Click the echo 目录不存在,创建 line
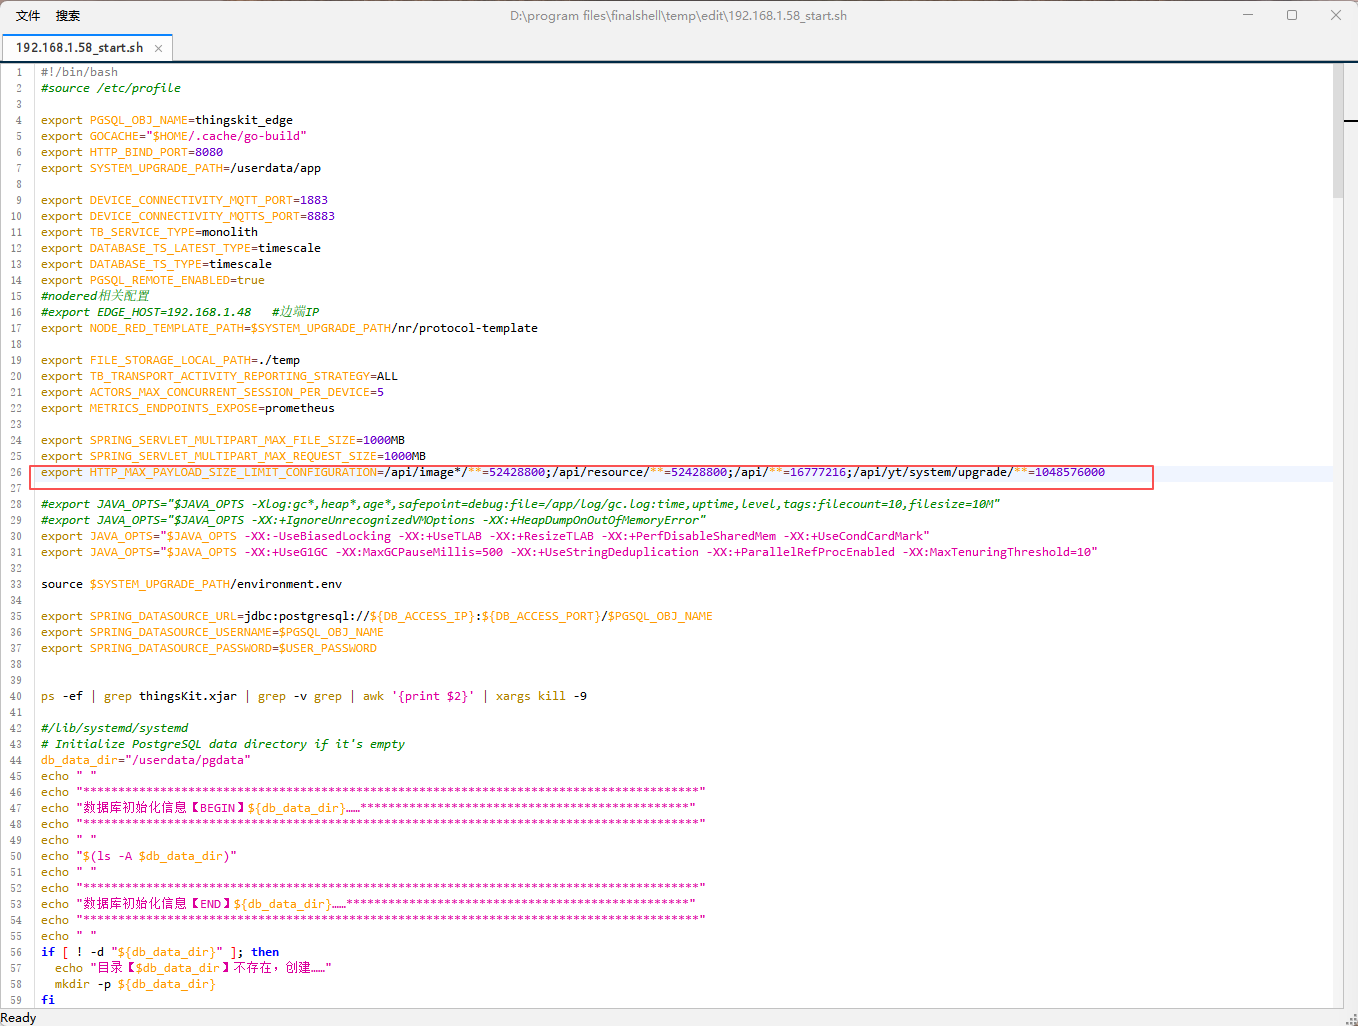Viewport: 1358px width, 1026px height. [193, 968]
